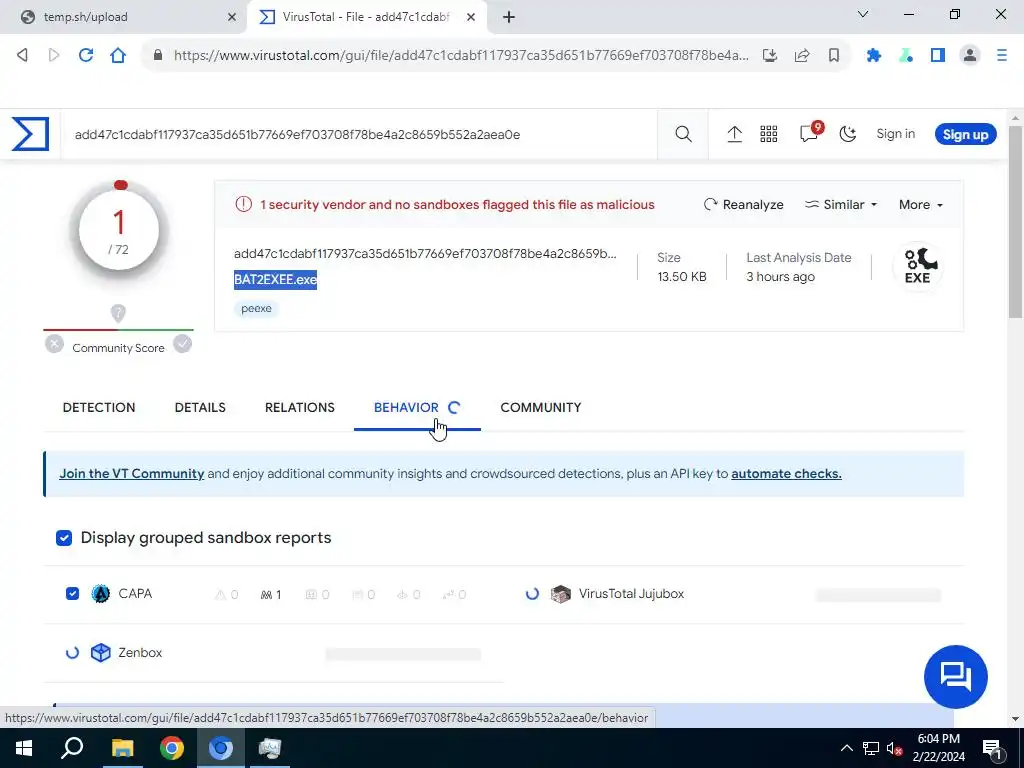Open notifications chat icon with badge
Screen dimensions: 1024x768
click(810, 133)
